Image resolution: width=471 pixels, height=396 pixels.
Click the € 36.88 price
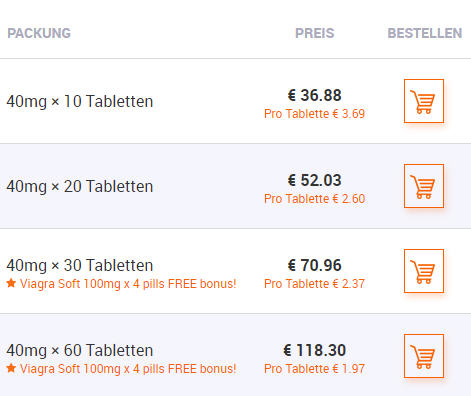(314, 95)
